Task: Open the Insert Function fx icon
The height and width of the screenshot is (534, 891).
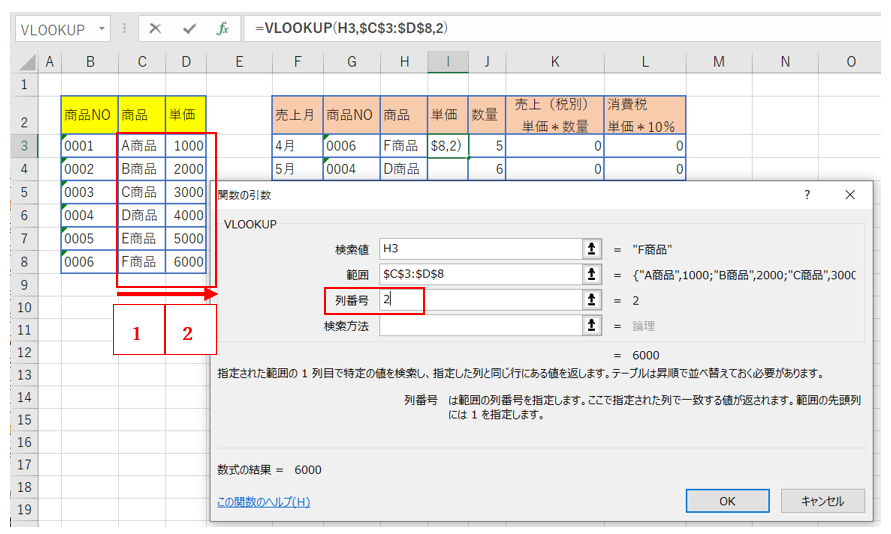Action: [223, 29]
